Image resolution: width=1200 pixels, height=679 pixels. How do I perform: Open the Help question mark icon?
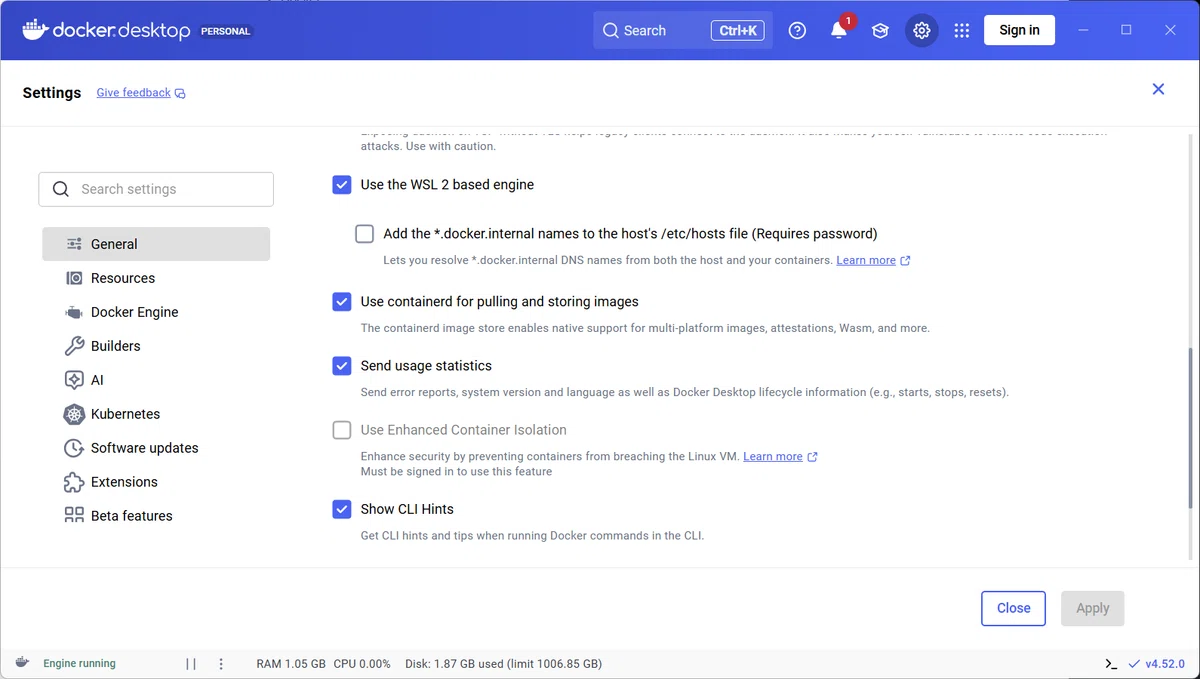pyautogui.click(x=797, y=30)
